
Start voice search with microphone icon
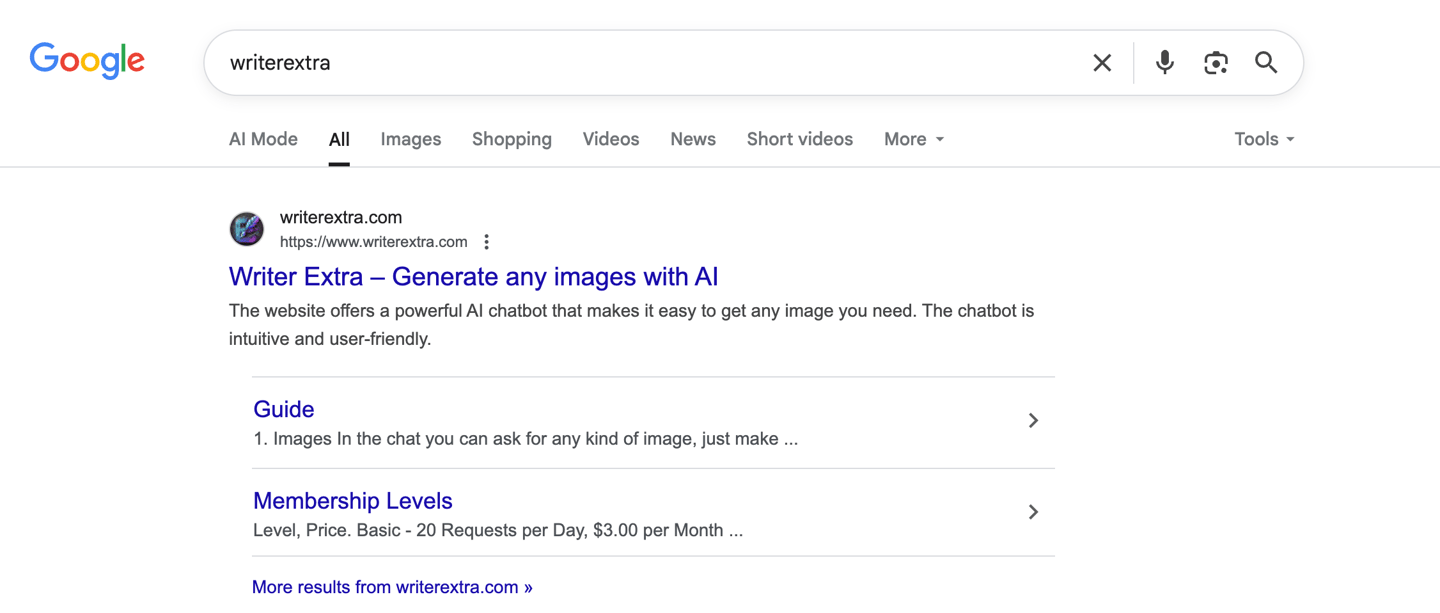(x=1164, y=62)
